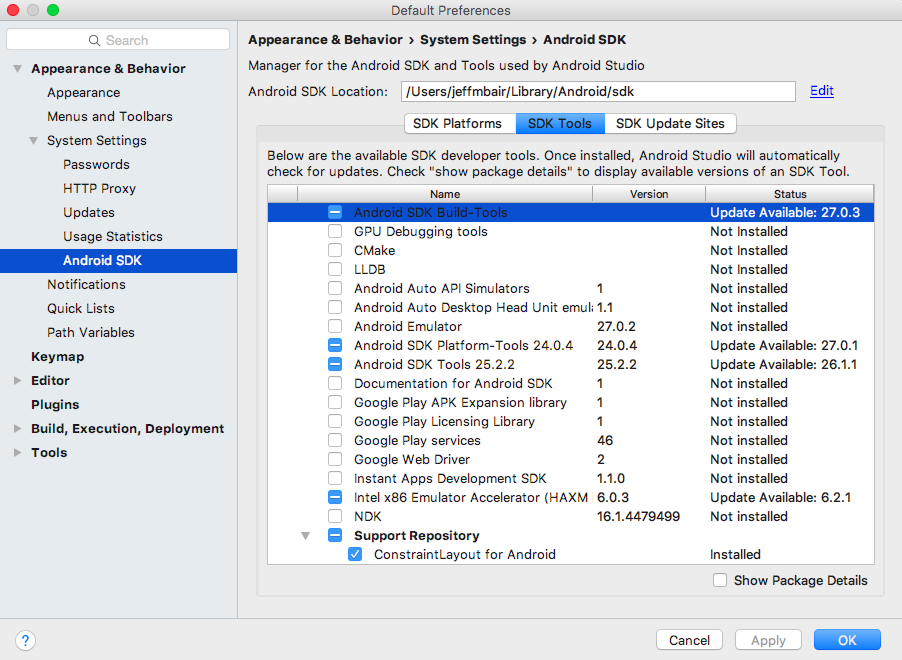The width and height of the screenshot is (902, 660).
Task: Collapse the Appearance & Behavior section
Action: (x=18, y=68)
